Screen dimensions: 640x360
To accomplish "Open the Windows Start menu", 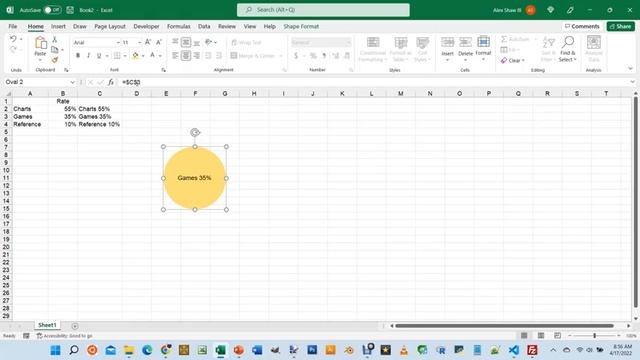I will tap(56, 350).
